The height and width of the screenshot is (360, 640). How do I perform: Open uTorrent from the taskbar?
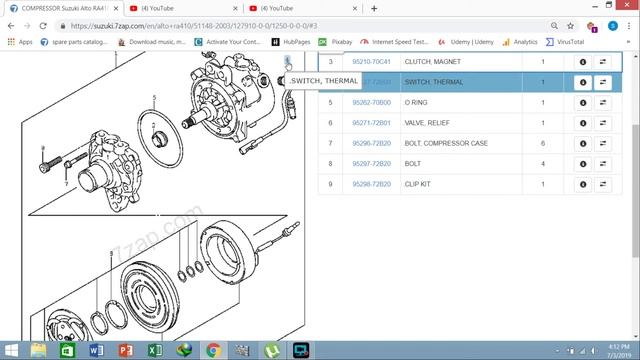click(x=272, y=350)
